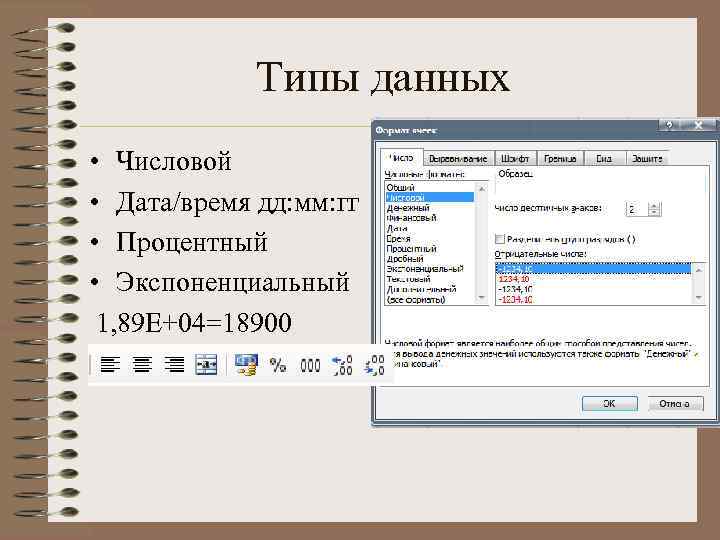Image resolution: width=720 pixels, height=540 pixels.
Task: Switch to the Выравнивание tab
Action: coord(458,159)
